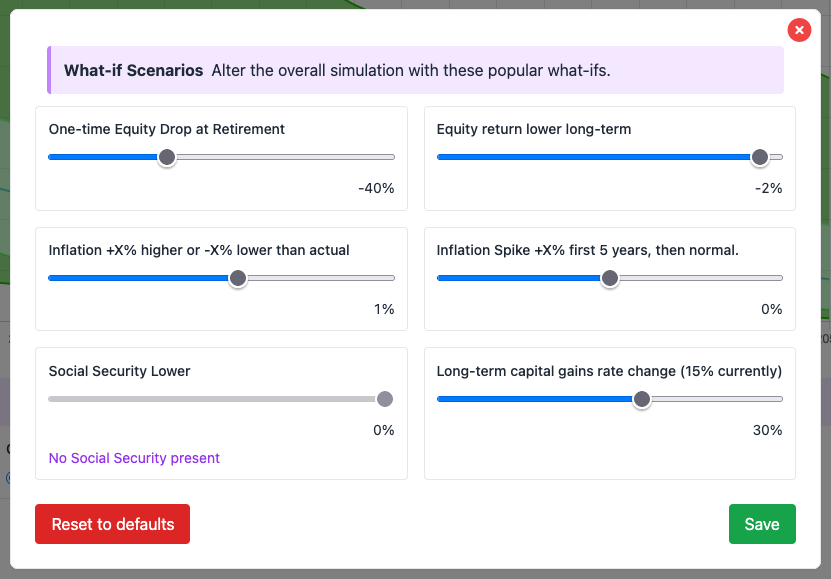Click the One-time Equity Drop at Retirement label

coord(167,129)
